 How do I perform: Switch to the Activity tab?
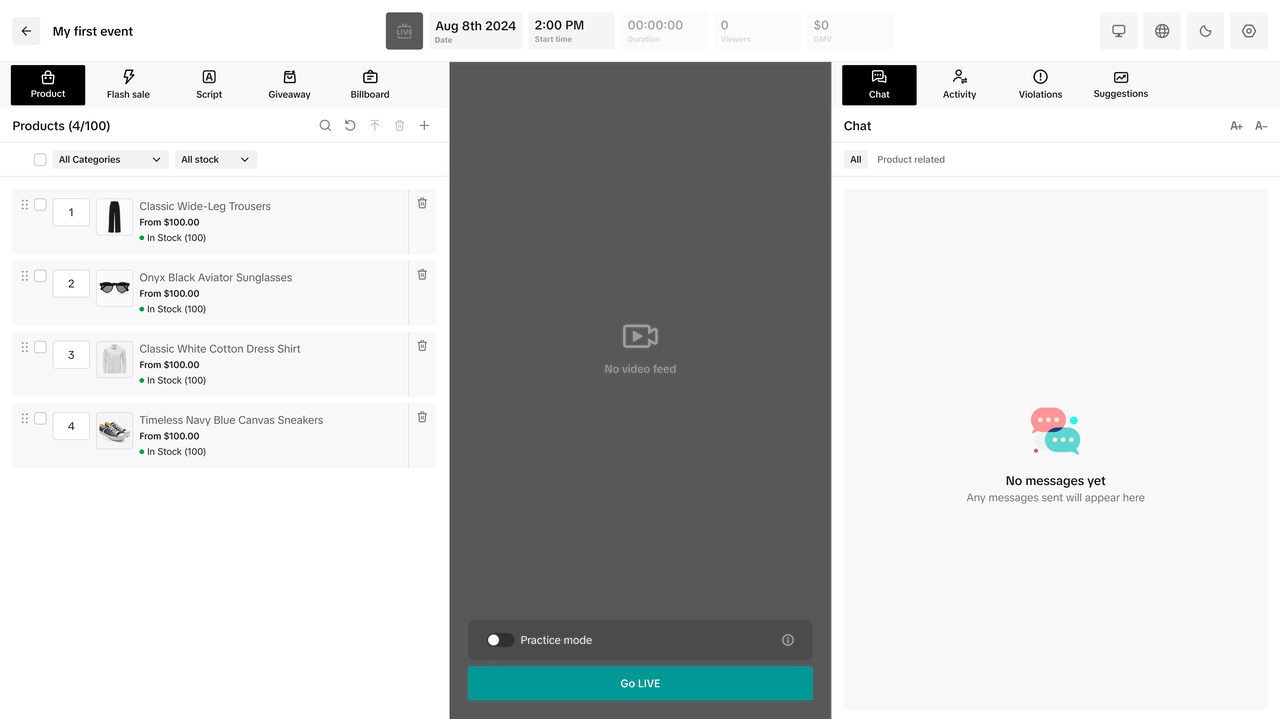point(959,85)
